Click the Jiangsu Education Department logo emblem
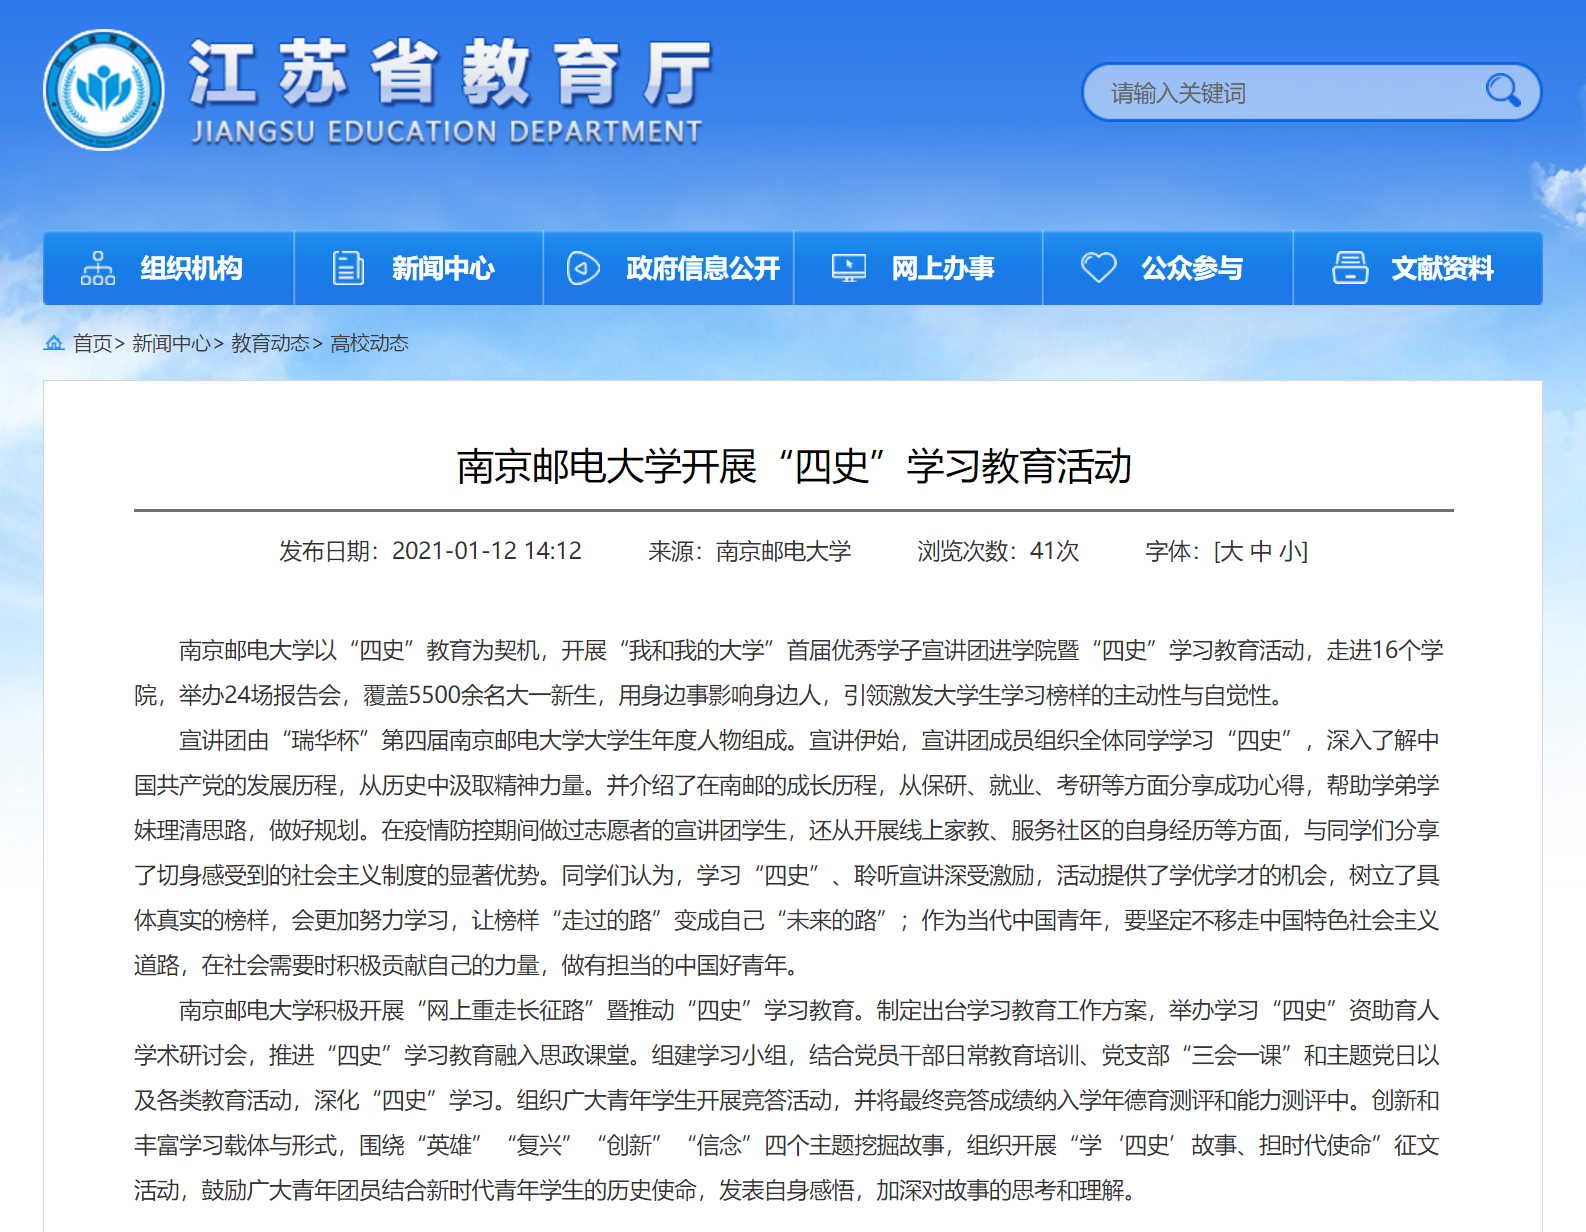Viewport: 1586px width, 1232px height. coord(104,90)
